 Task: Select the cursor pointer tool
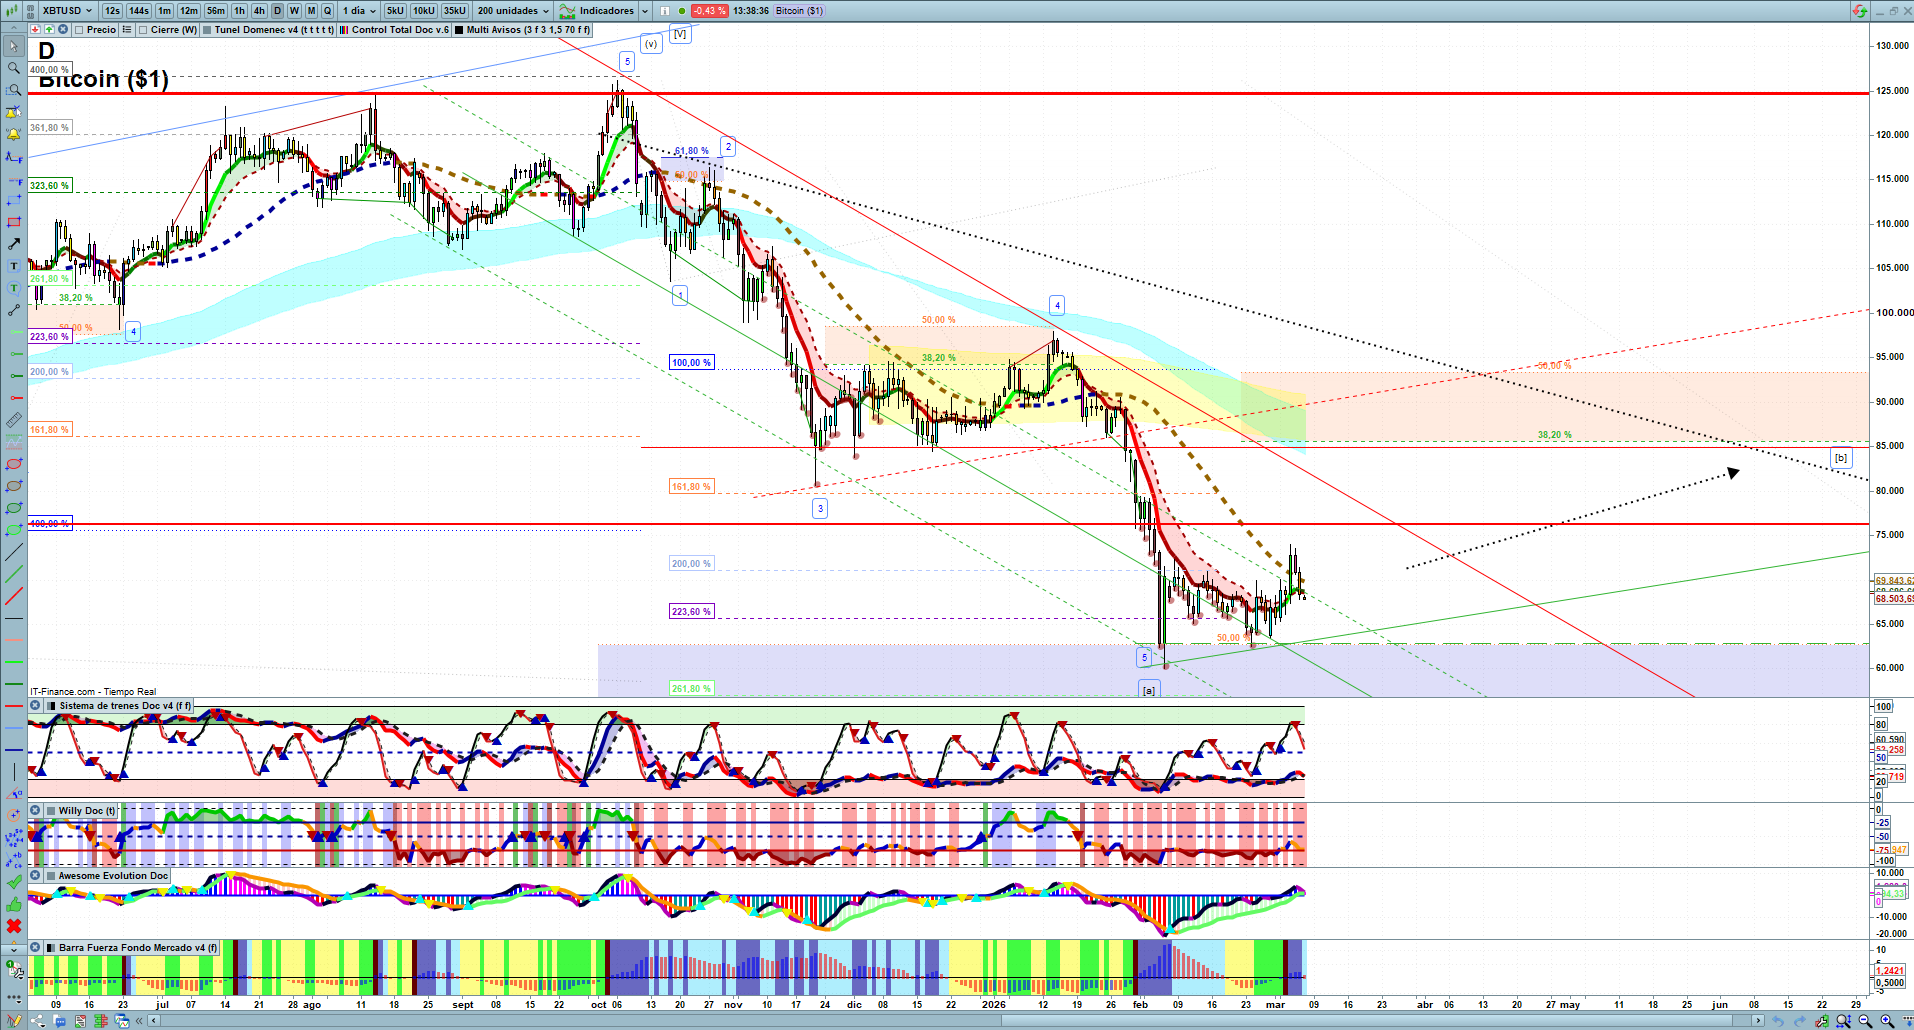click(x=14, y=46)
